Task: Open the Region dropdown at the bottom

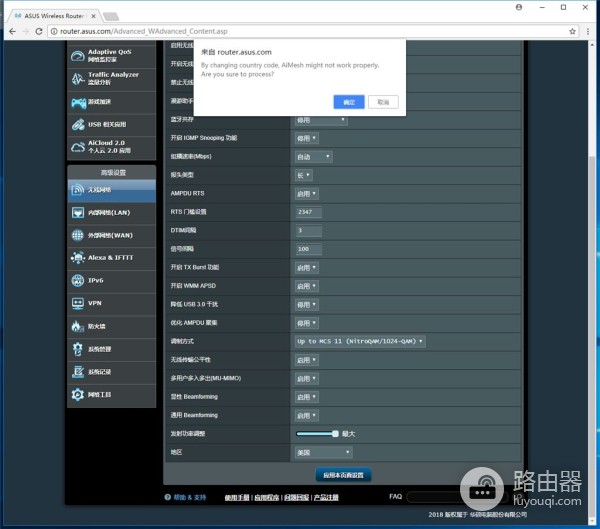Action: (x=323, y=452)
